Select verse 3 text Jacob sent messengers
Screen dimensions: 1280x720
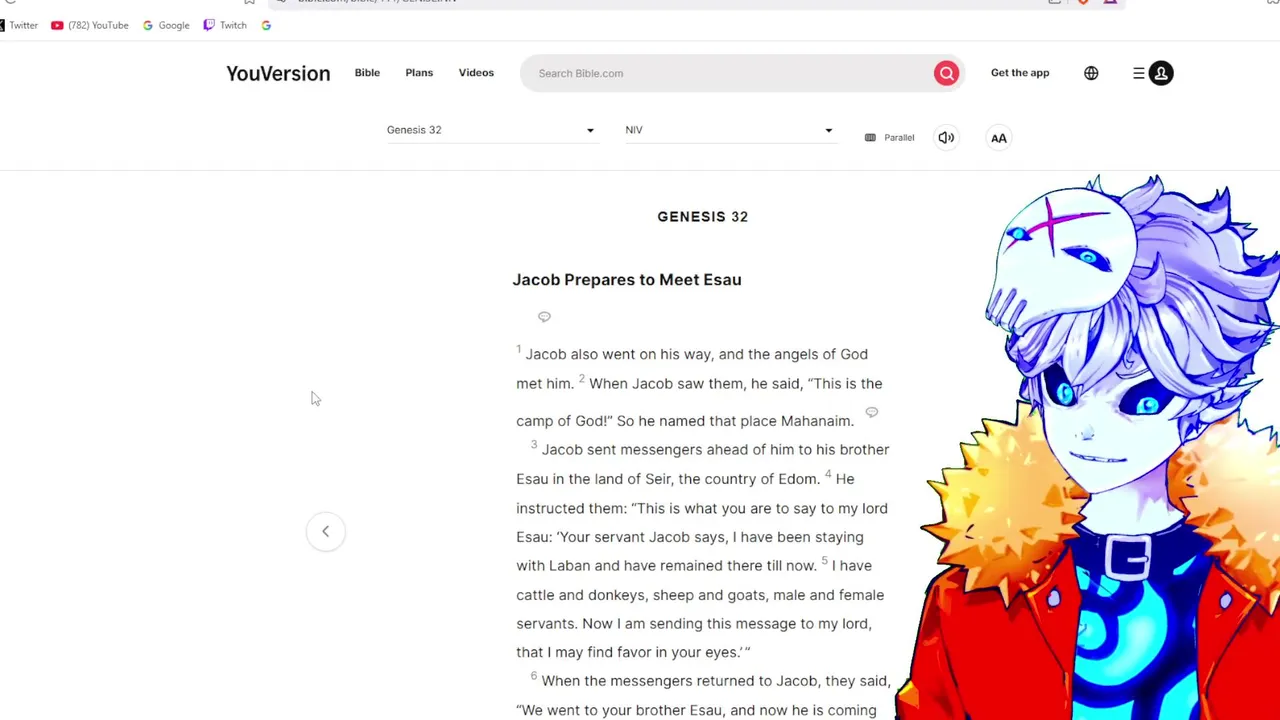click(x=624, y=450)
